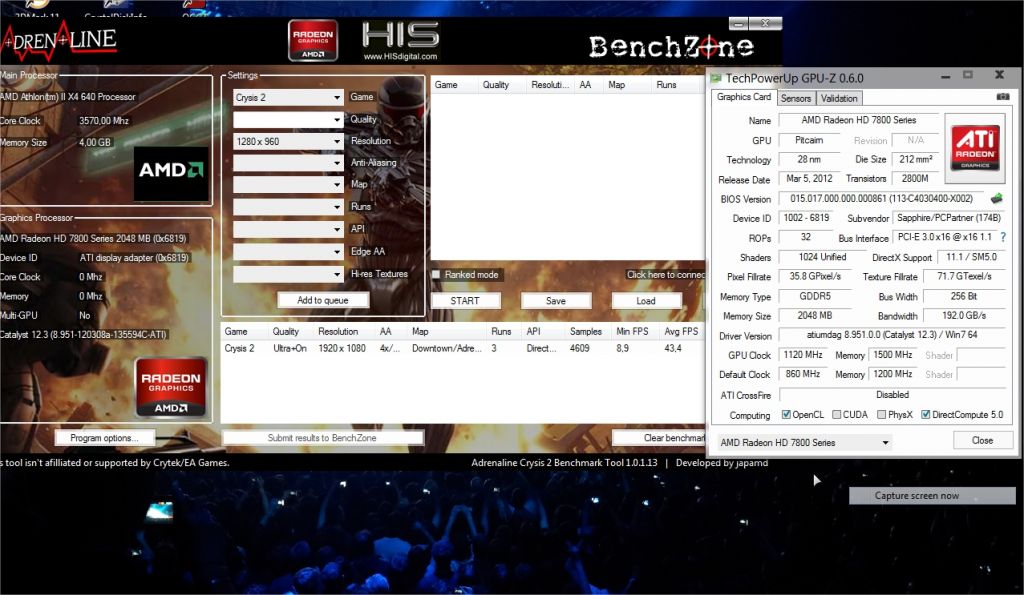
Task: Open the API dropdown
Action: 288,229
